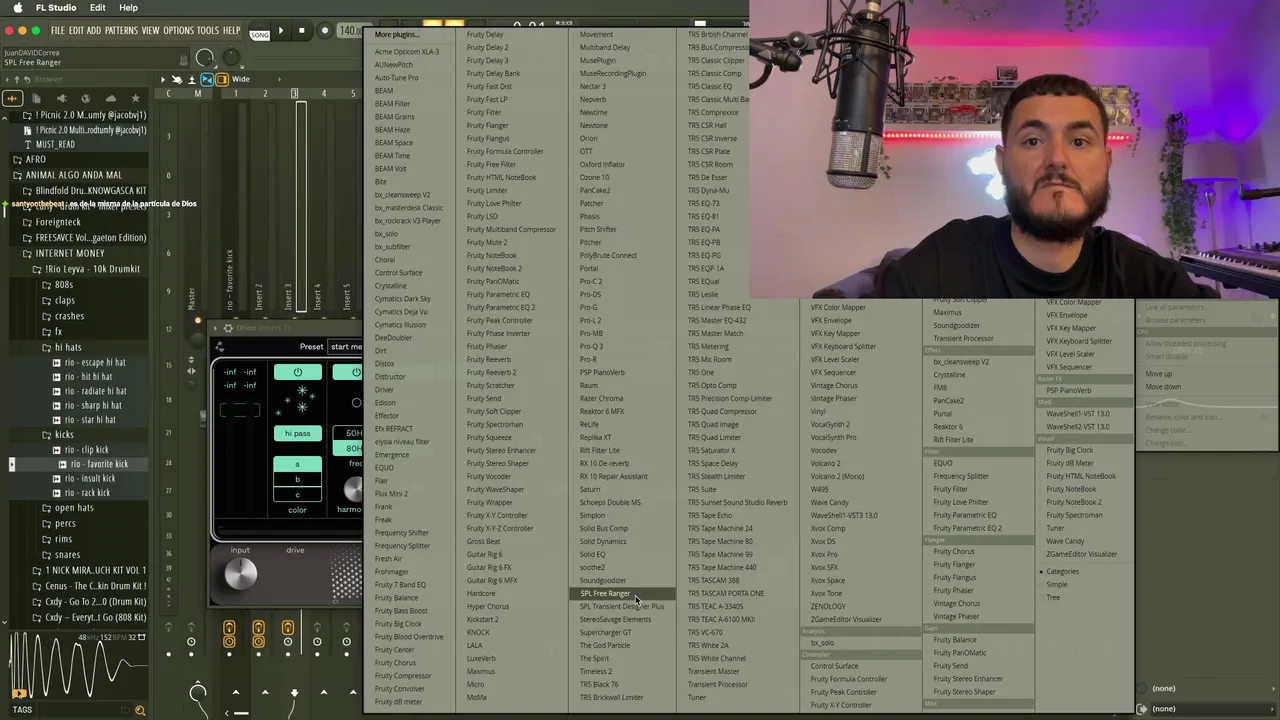Viewport: 1280px width, 720px height.
Task: Open the VIEW menu
Action: pyautogui.click(x=150, y=31)
